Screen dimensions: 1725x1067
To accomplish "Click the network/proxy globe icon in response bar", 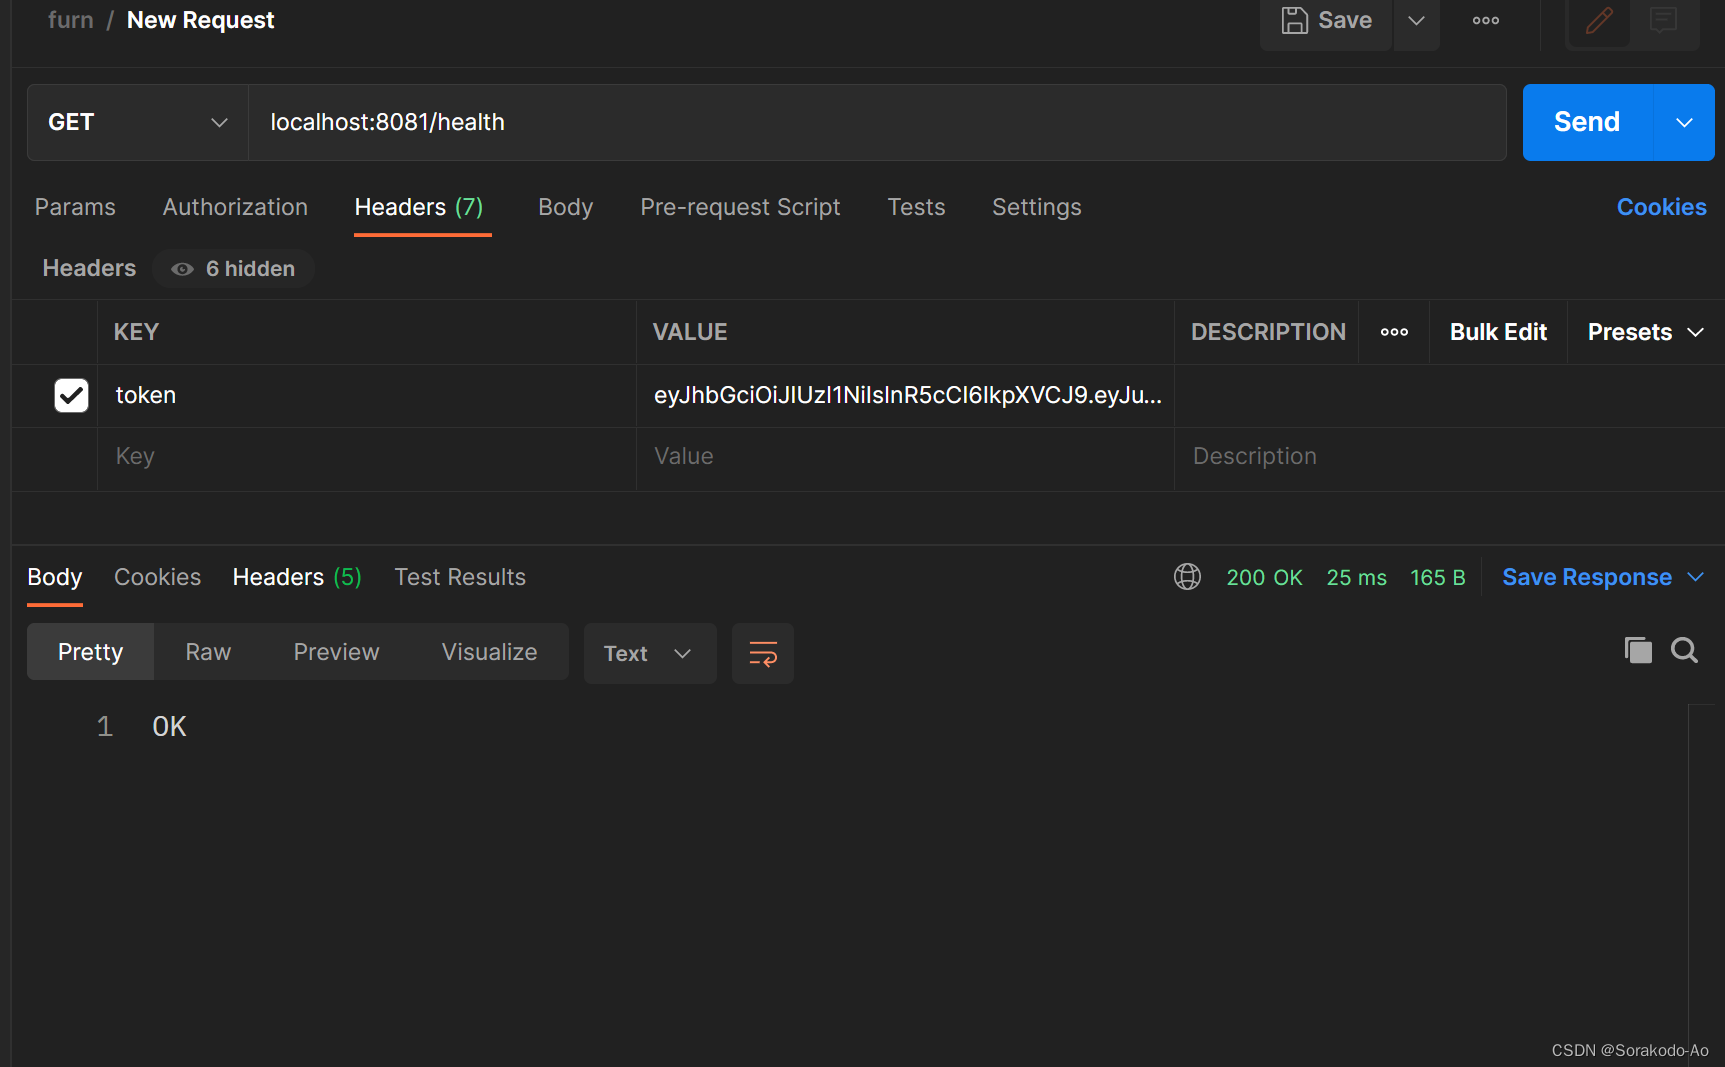I will 1187,577.
